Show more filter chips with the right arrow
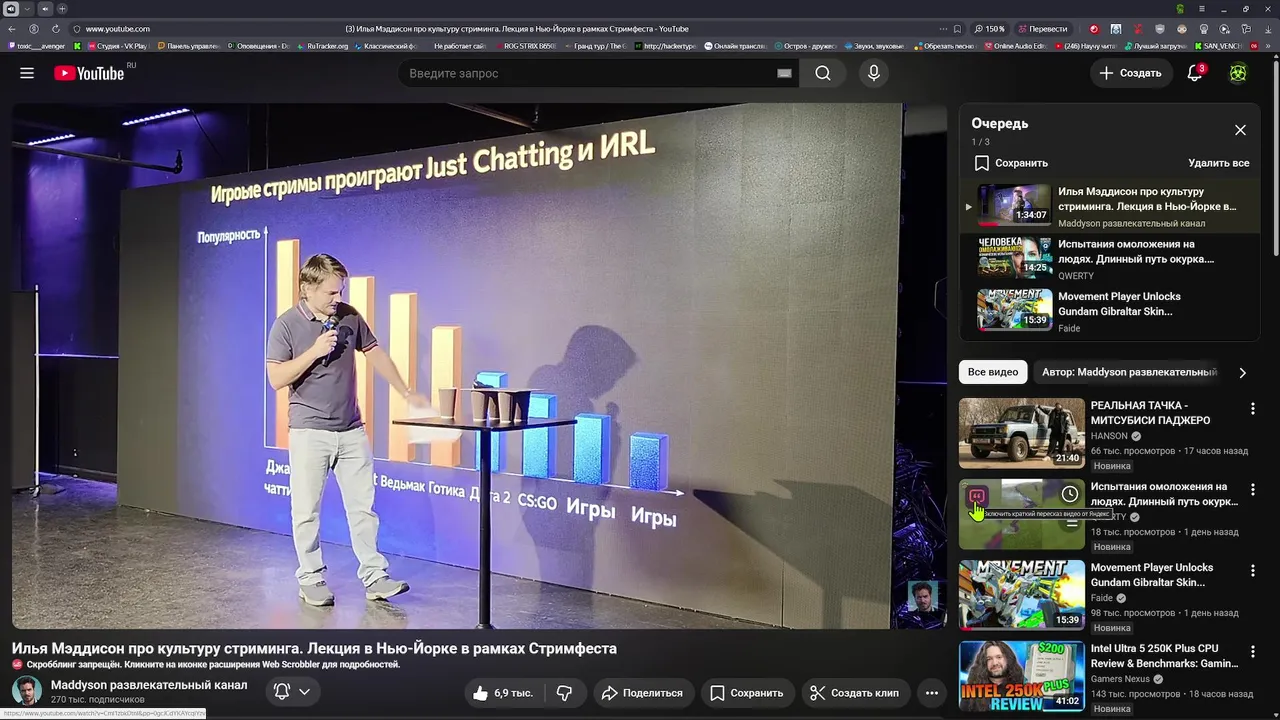This screenshot has height=720, width=1280. 1242,372
